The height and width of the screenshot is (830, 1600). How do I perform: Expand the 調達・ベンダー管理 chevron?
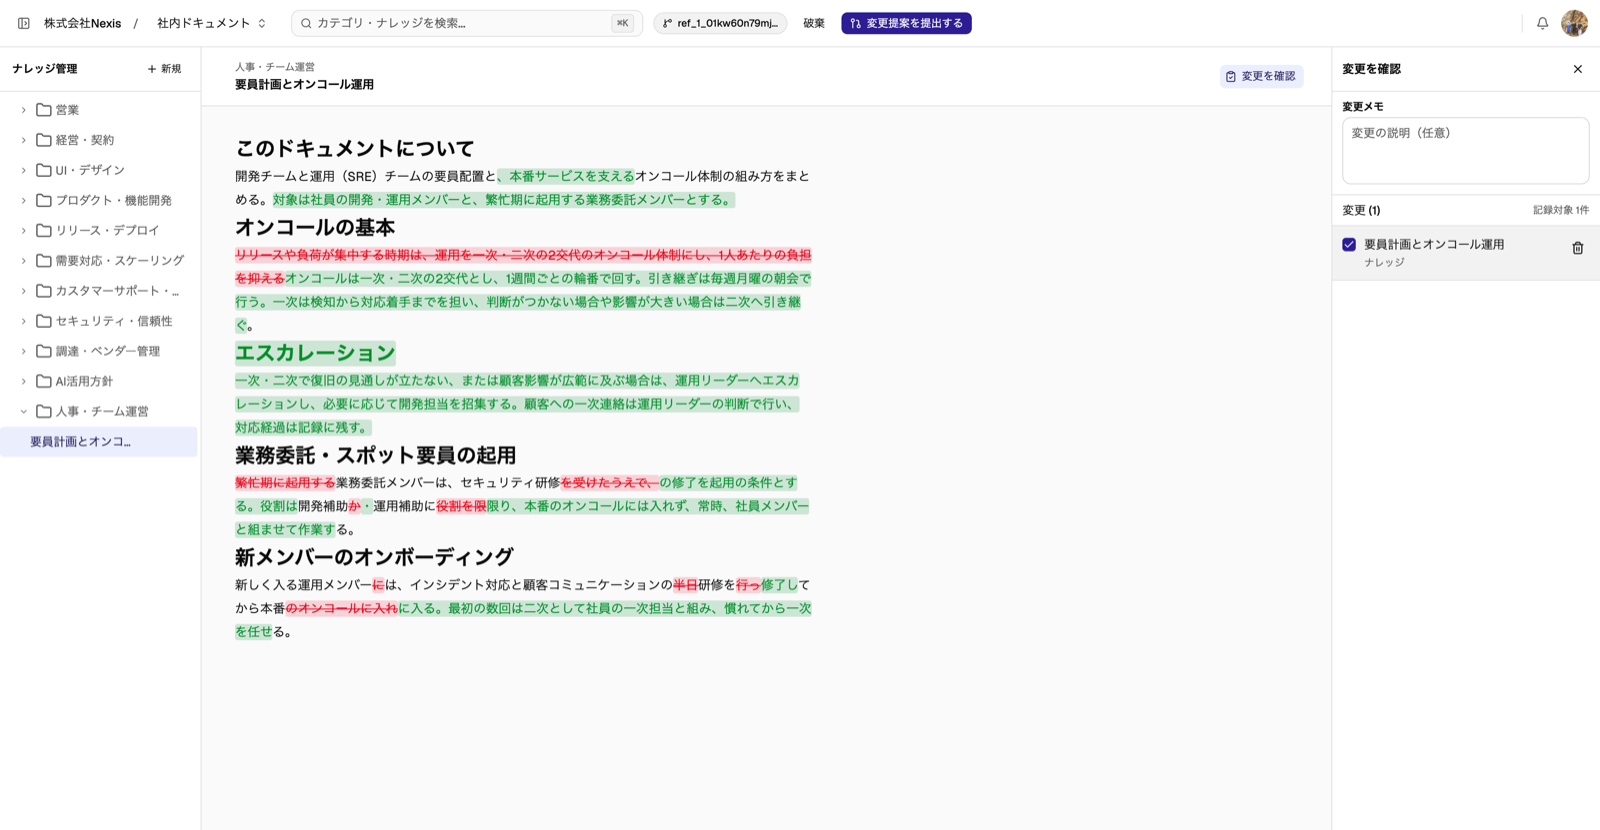coord(24,351)
